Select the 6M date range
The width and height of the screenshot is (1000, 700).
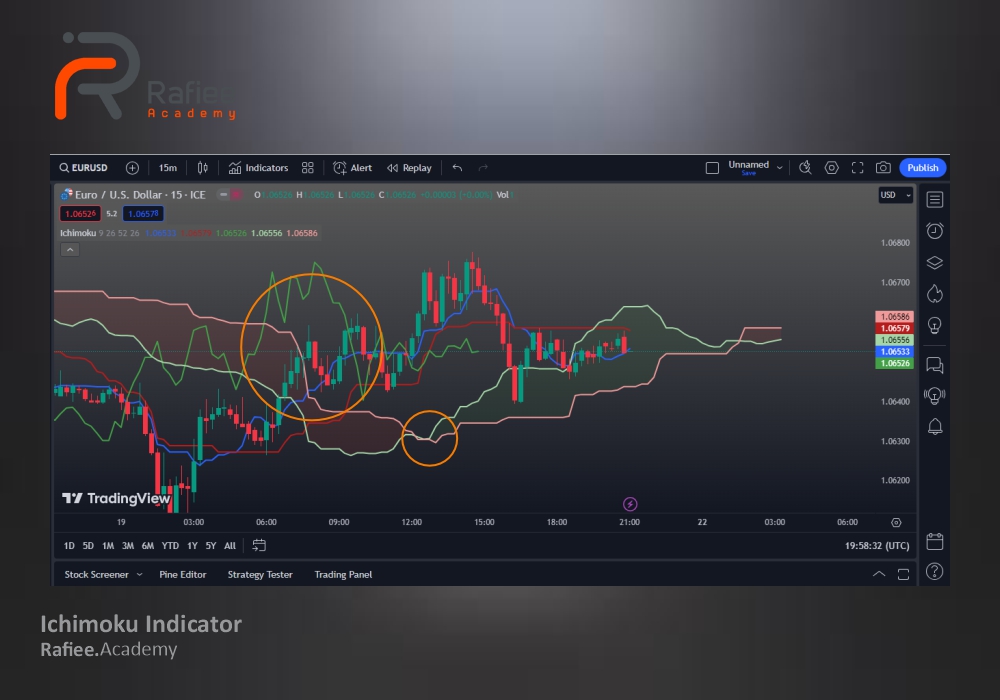click(147, 546)
